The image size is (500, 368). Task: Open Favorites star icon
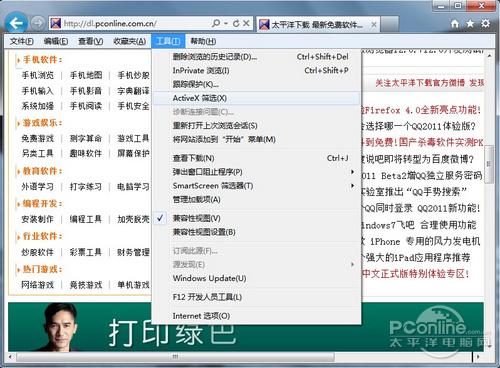click(470, 23)
